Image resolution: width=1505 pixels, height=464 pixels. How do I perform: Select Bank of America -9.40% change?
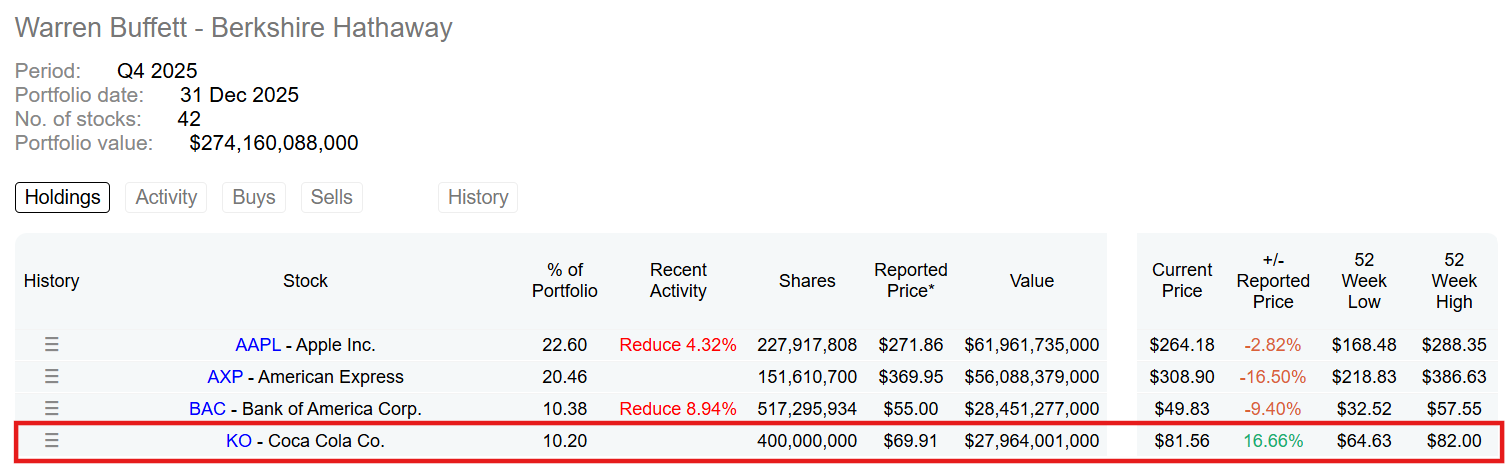(1273, 409)
